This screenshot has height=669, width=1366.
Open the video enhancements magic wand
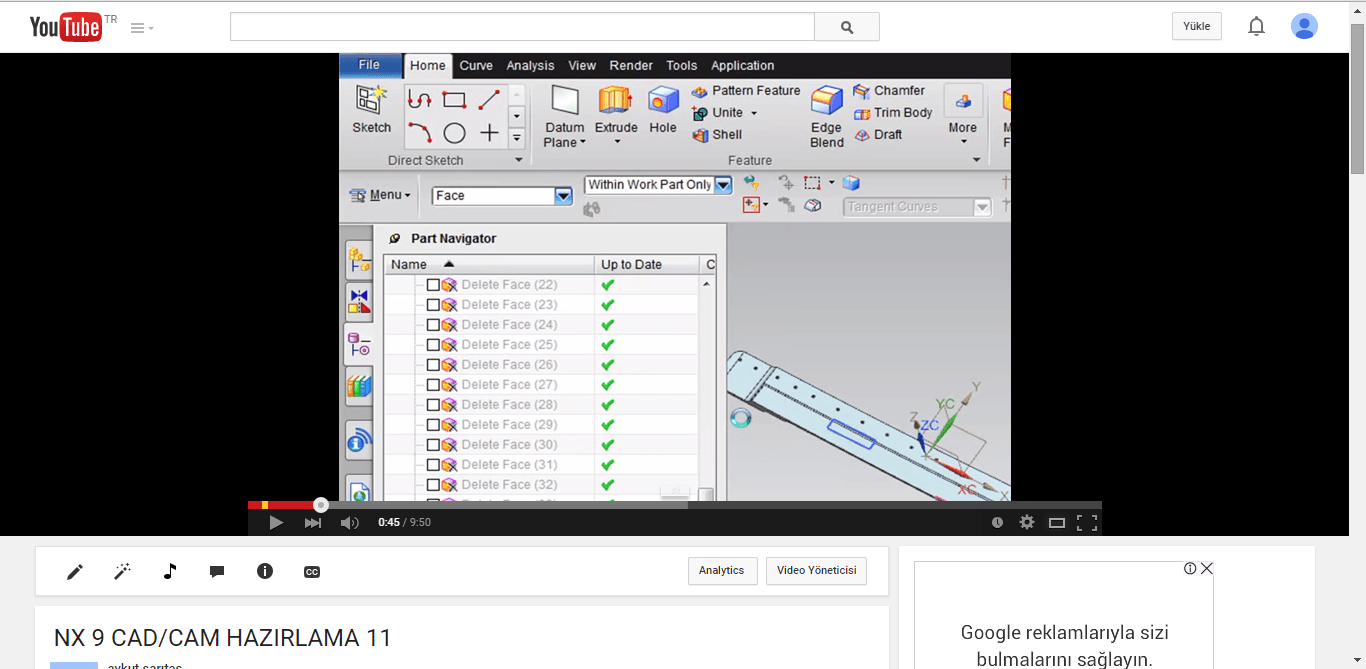click(x=123, y=571)
